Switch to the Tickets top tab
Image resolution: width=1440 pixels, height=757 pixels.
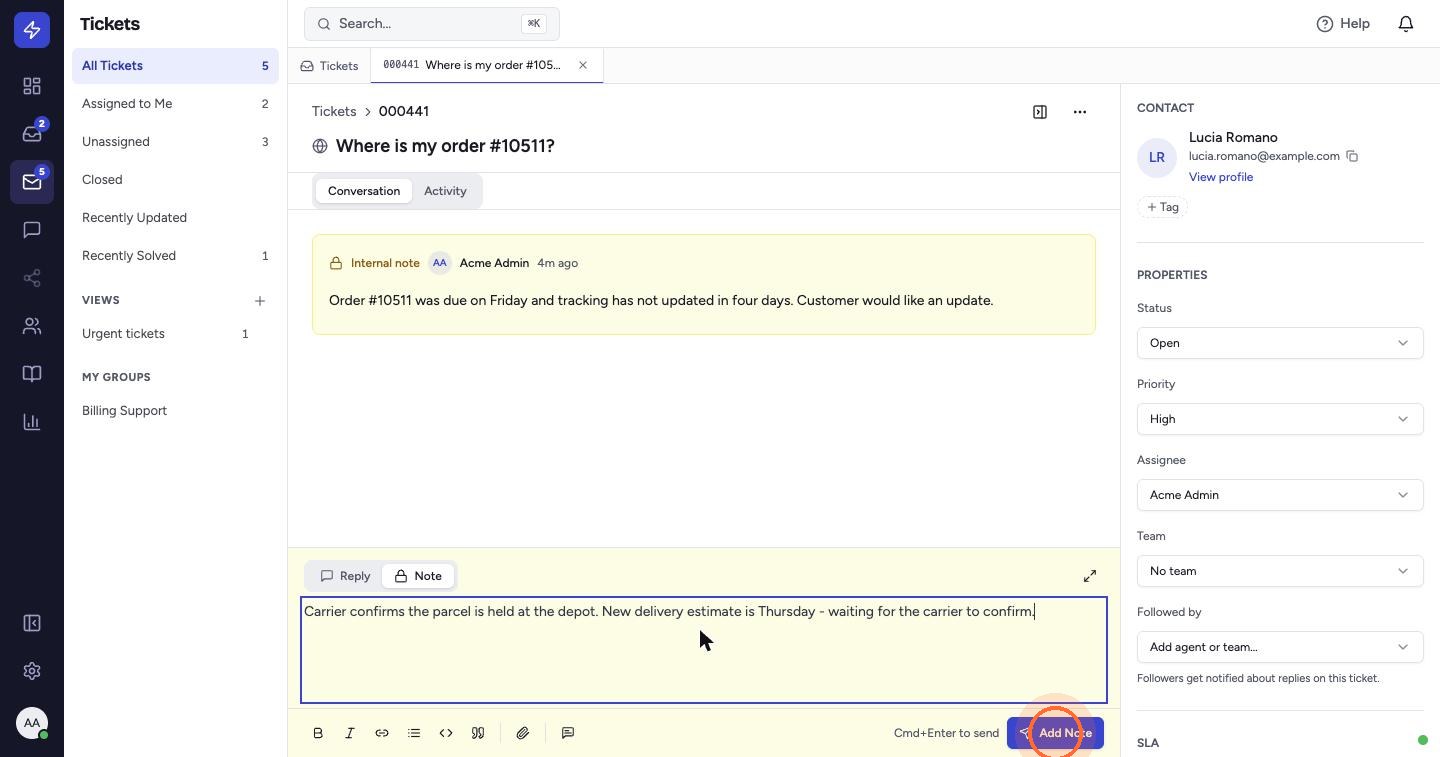tap(329, 66)
